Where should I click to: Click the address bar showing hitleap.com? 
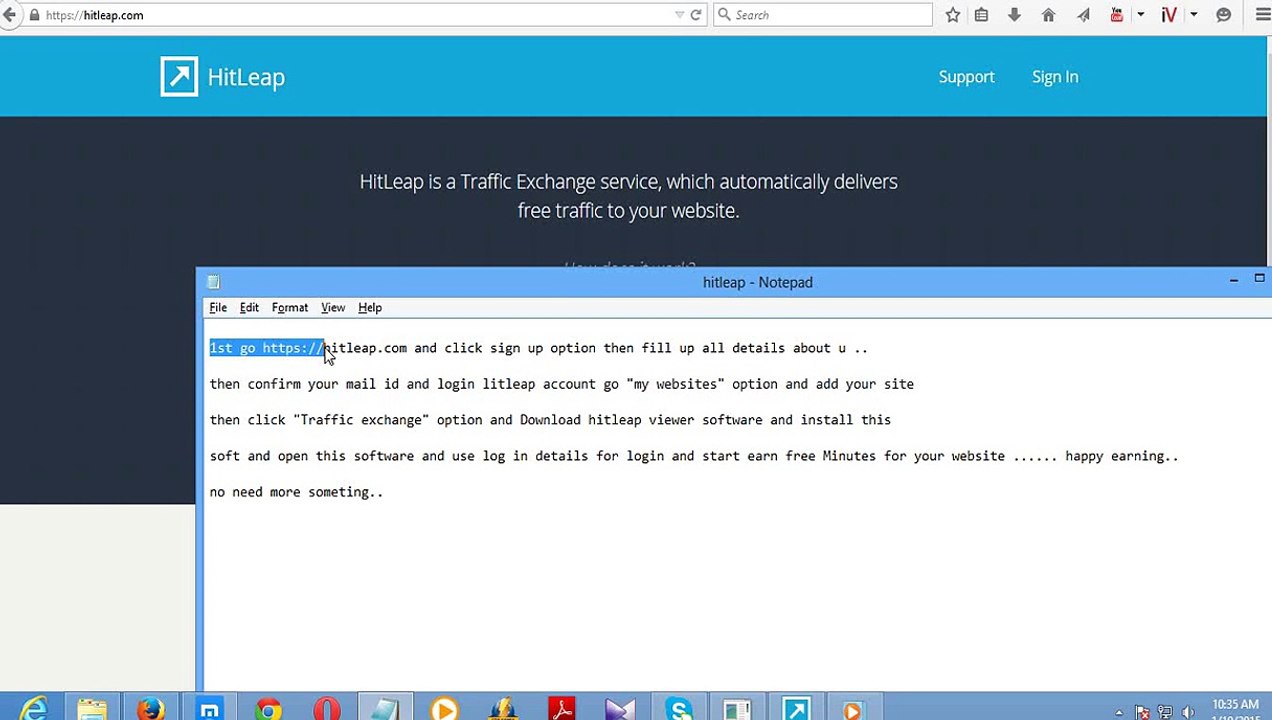coord(355,15)
